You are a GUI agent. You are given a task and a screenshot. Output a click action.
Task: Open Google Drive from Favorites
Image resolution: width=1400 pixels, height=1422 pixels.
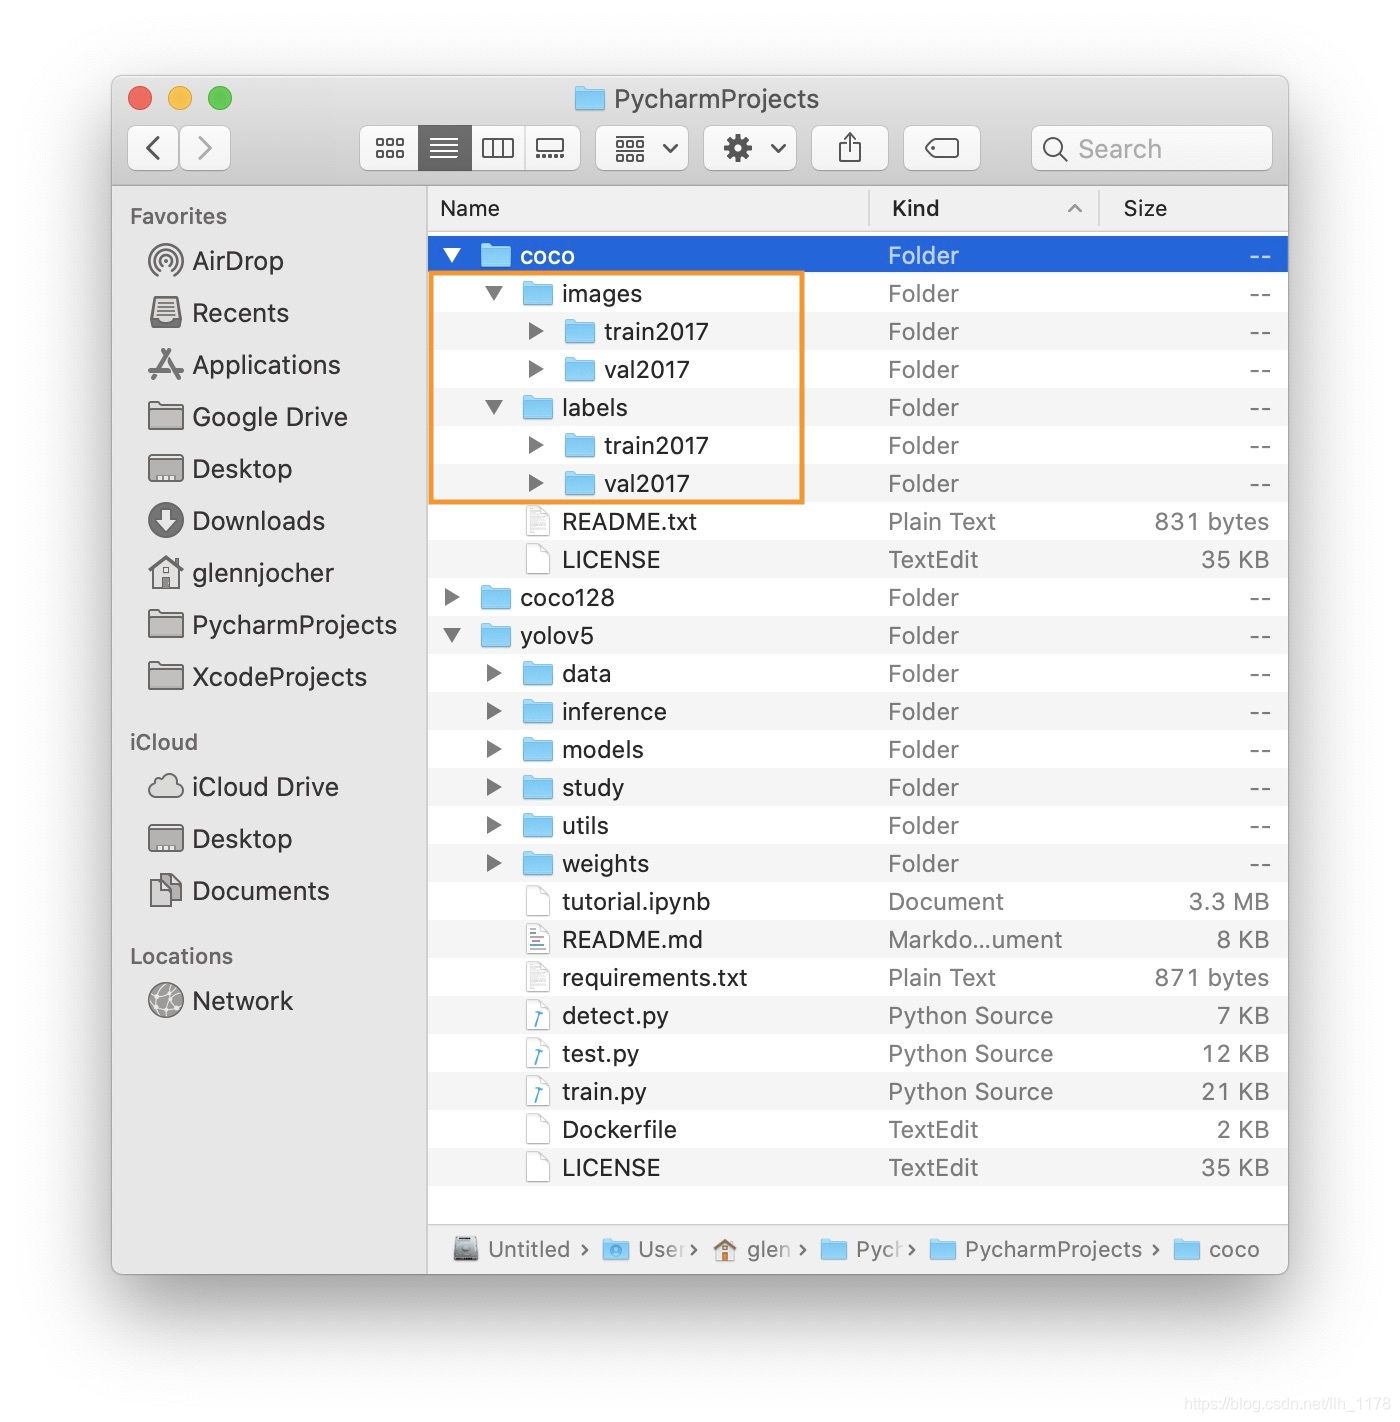[x=270, y=417]
